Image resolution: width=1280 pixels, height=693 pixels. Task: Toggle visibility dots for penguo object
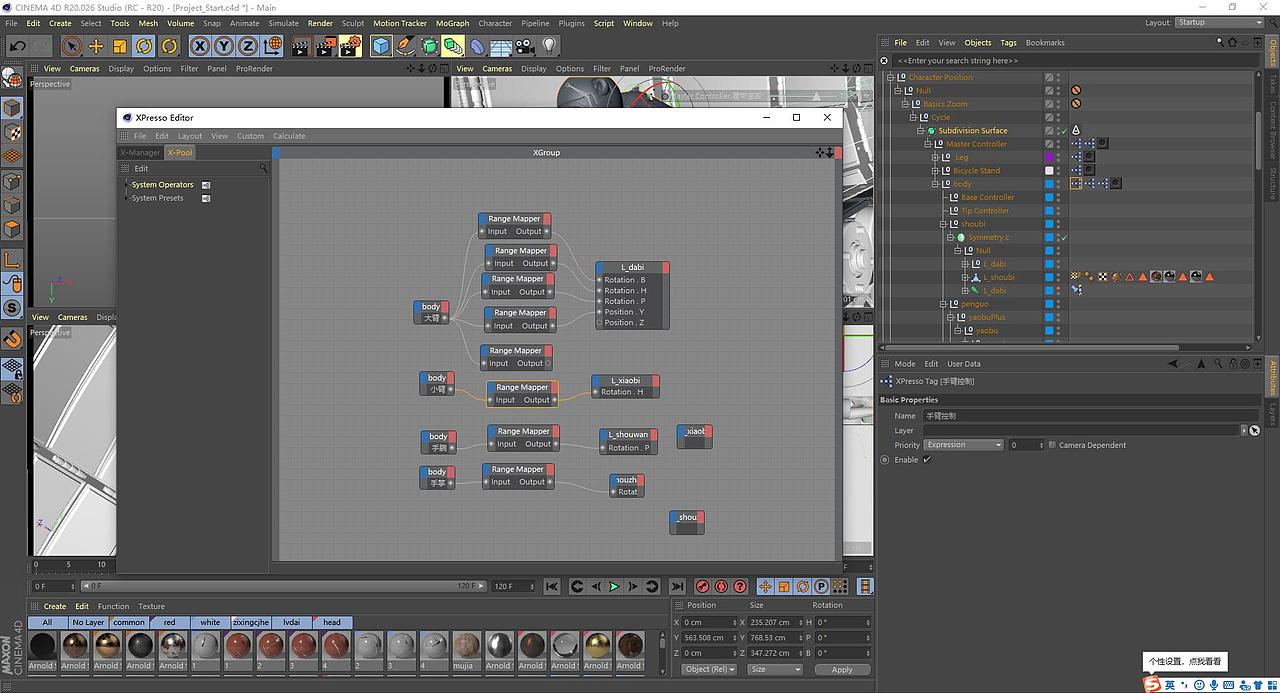click(1059, 304)
